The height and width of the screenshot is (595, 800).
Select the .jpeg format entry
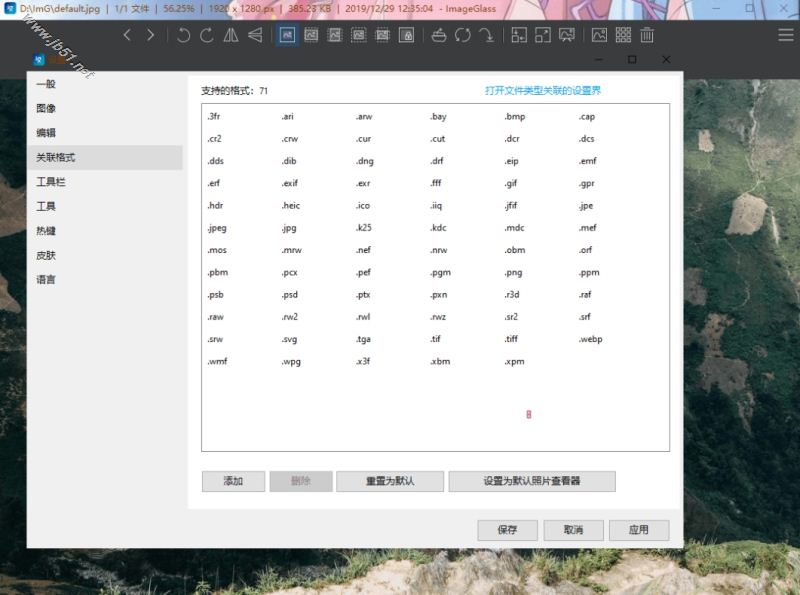pos(216,228)
